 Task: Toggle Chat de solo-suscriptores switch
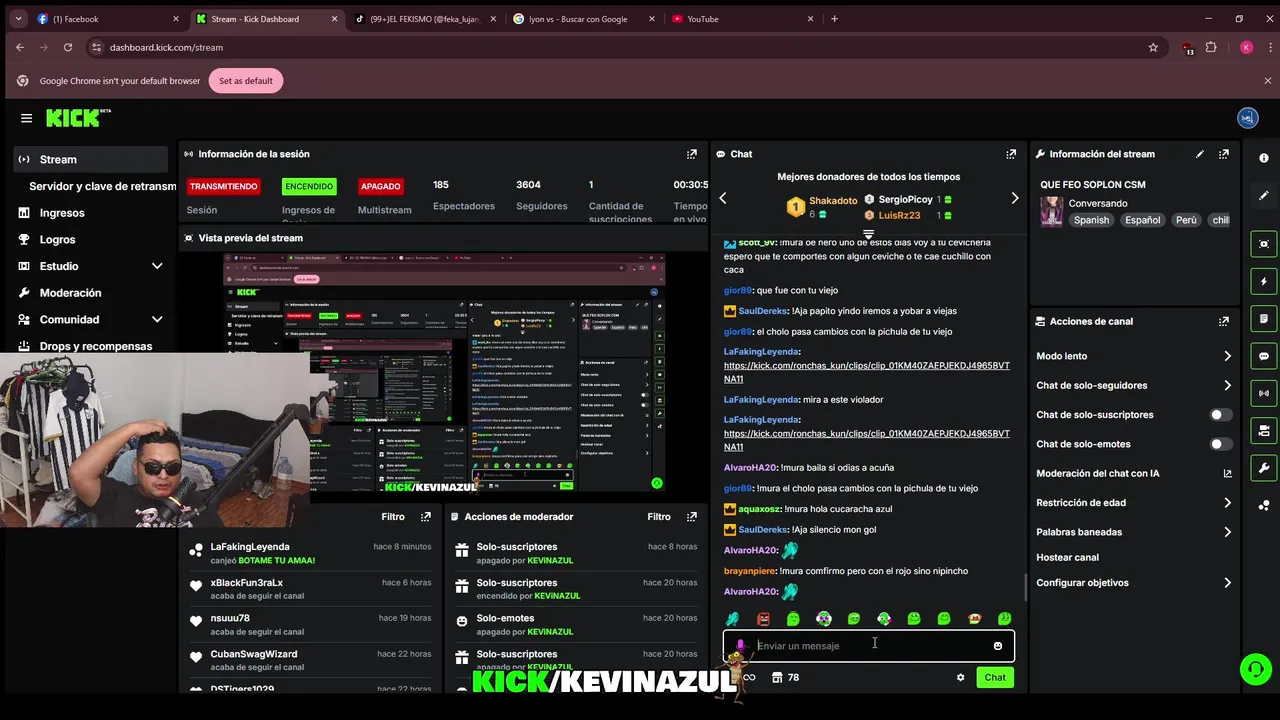tap(1220, 414)
